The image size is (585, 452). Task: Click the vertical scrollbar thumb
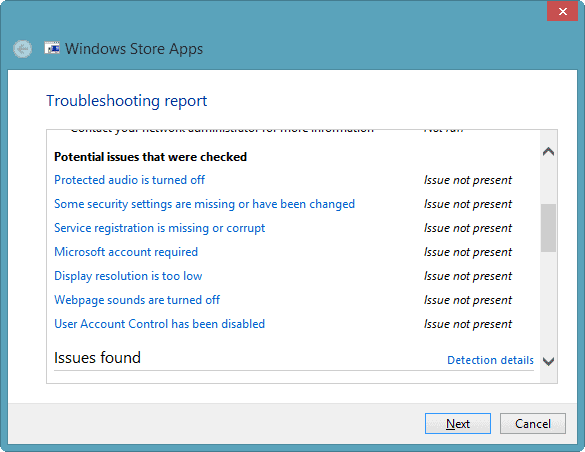point(548,227)
